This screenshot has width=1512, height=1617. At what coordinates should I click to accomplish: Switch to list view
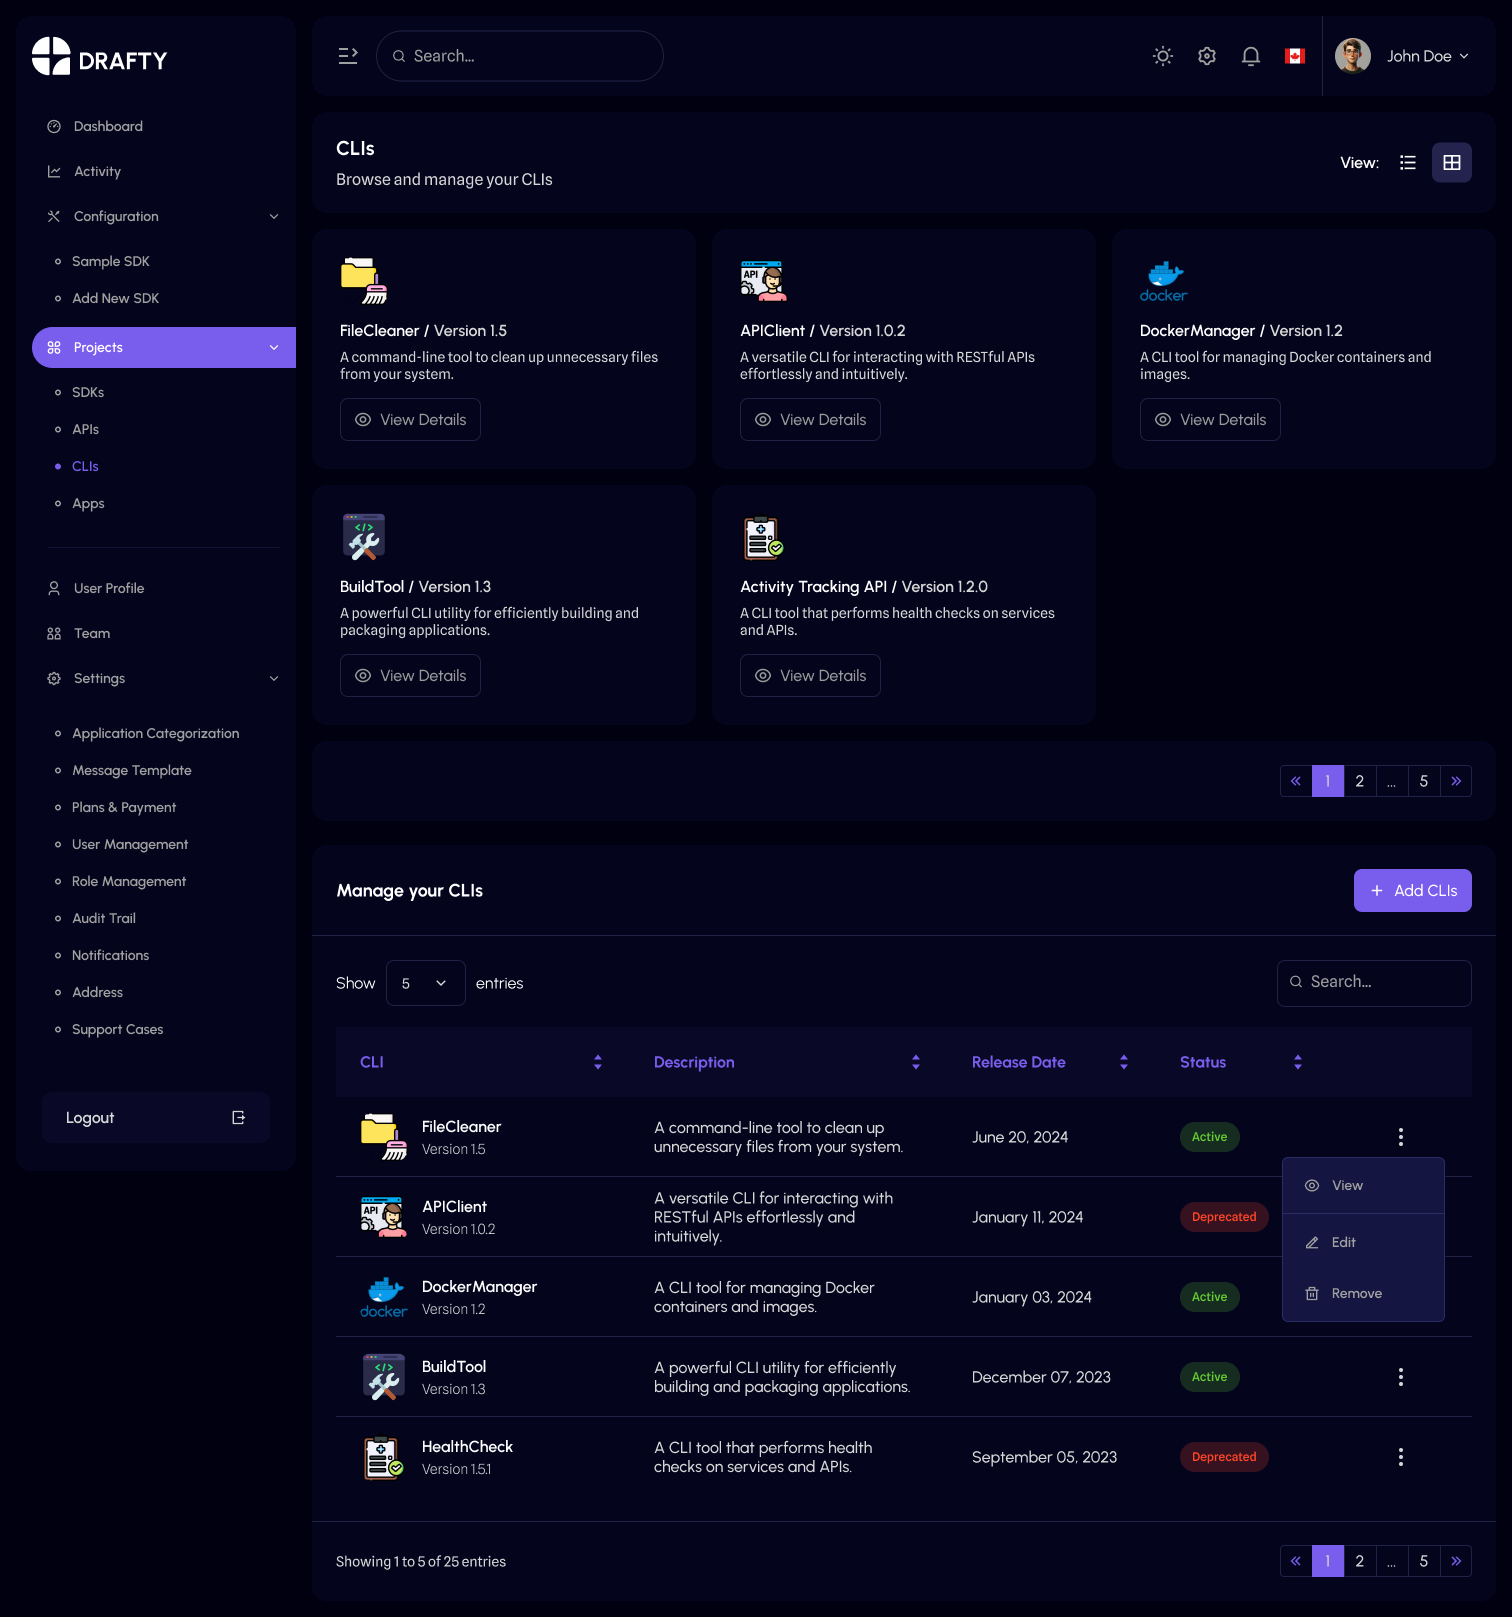coord(1407,163)
